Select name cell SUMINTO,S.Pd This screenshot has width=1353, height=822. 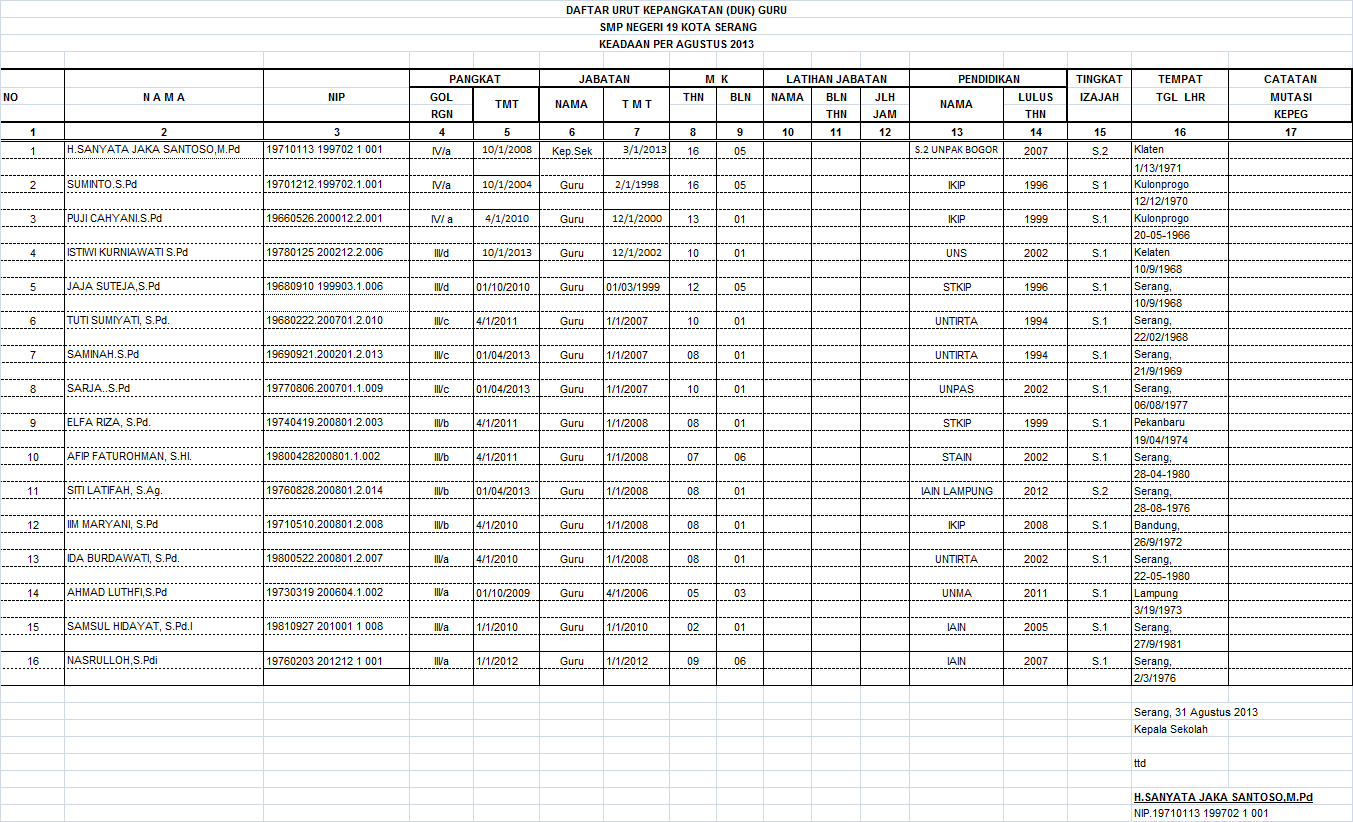pos(164,185)
